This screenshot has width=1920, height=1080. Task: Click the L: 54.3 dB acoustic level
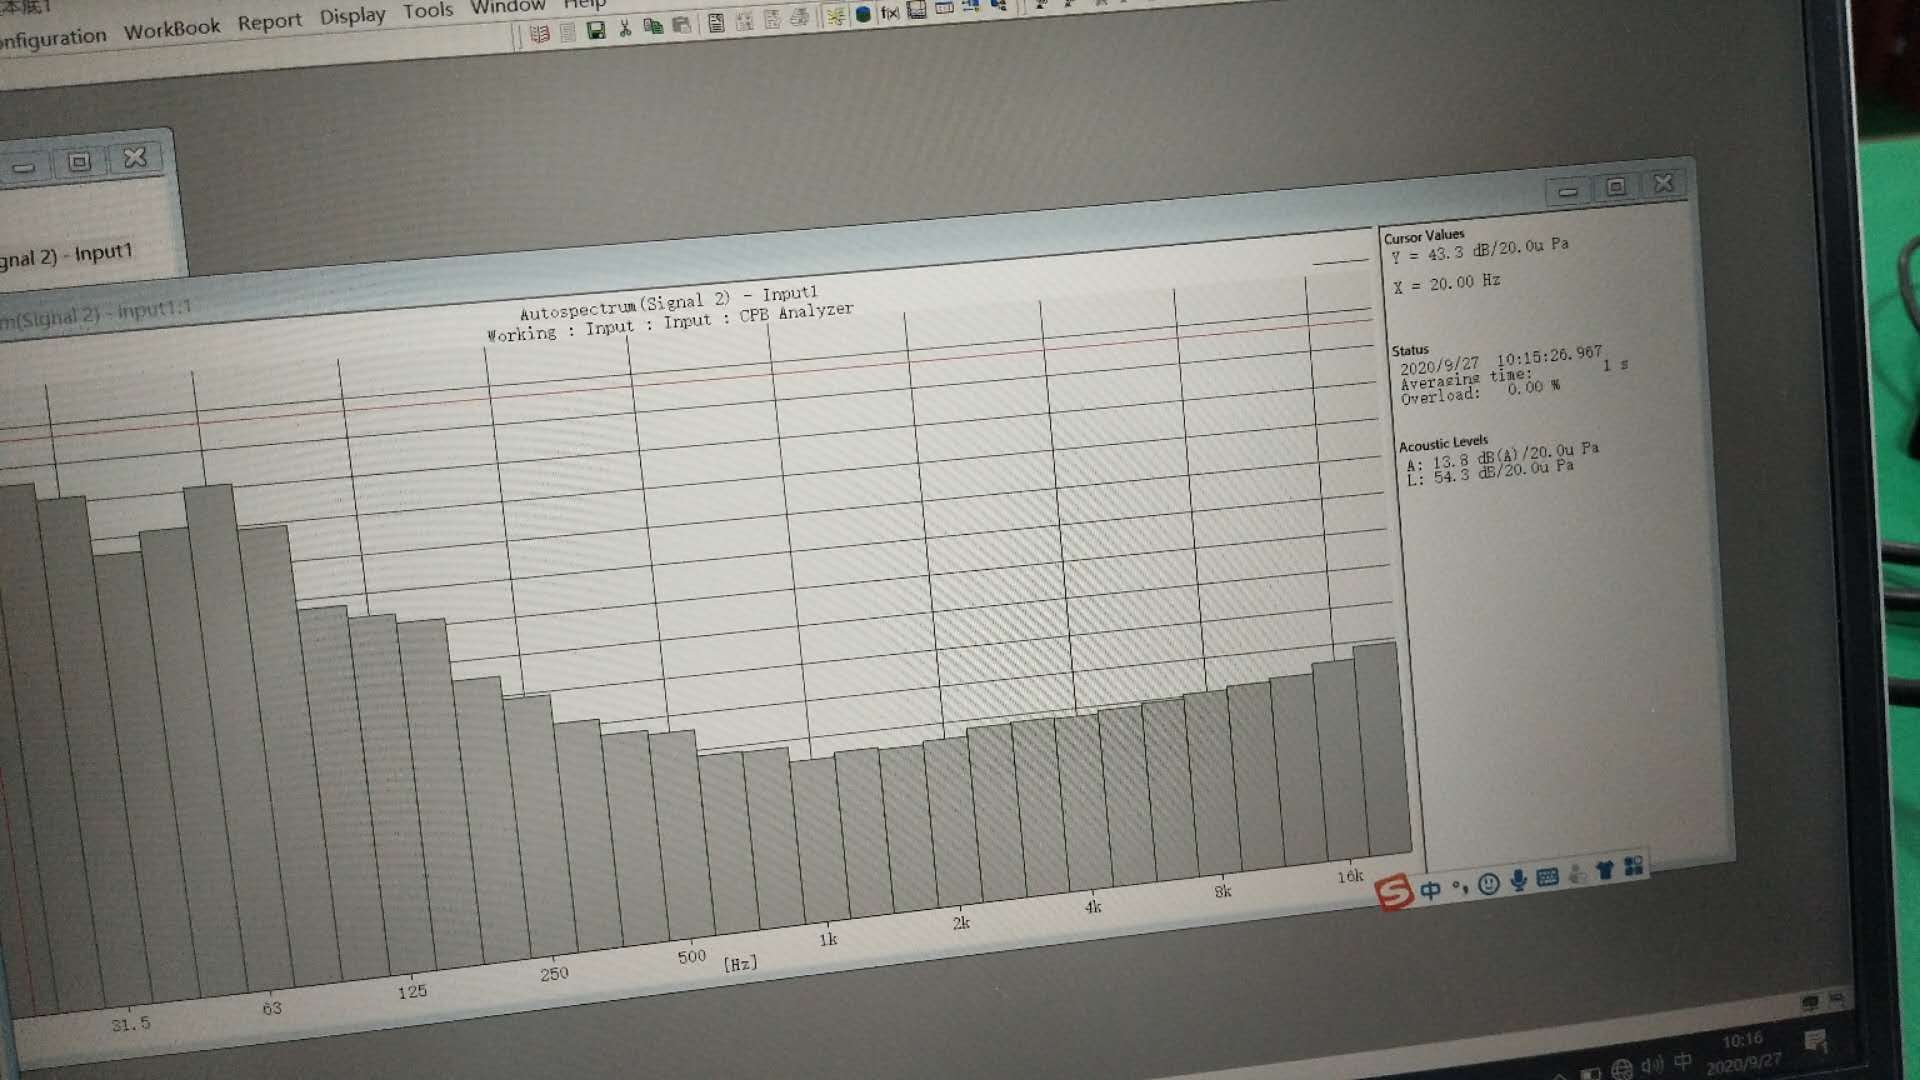pos(1490,471)
